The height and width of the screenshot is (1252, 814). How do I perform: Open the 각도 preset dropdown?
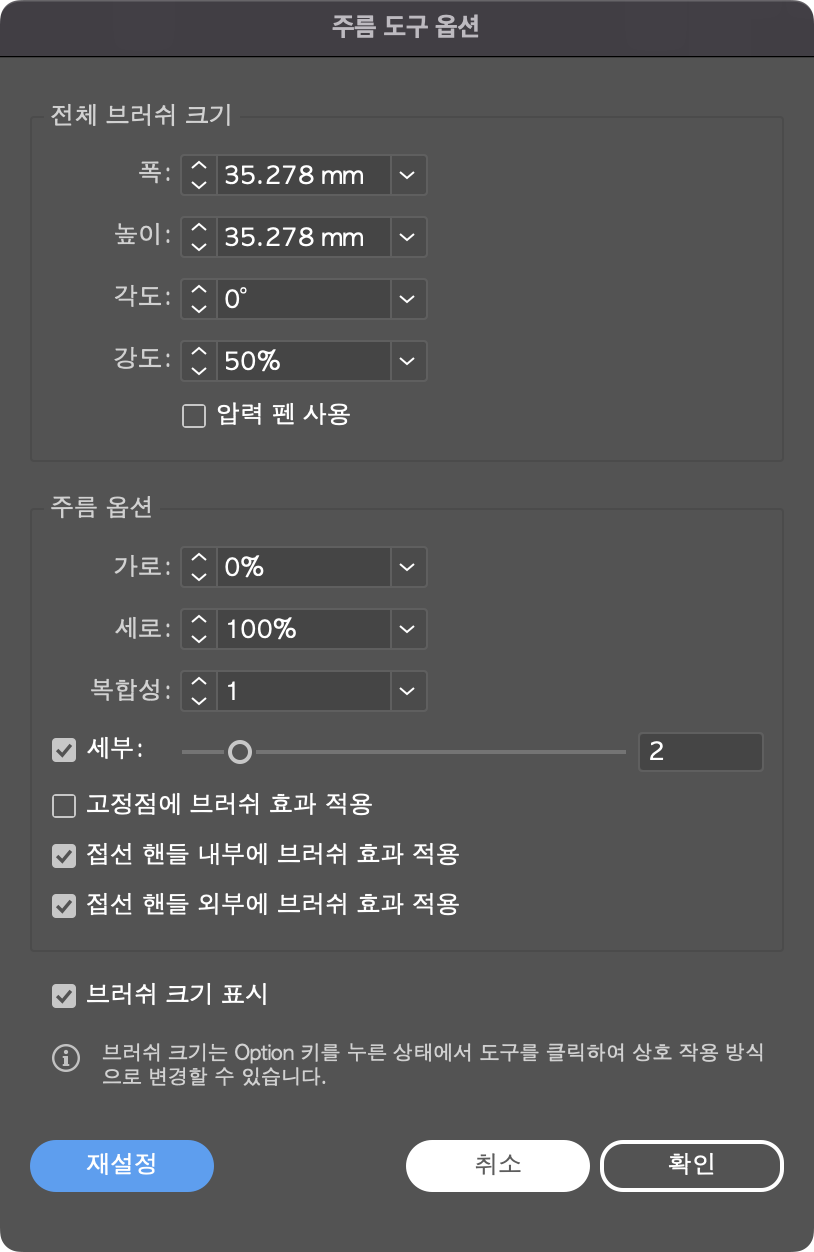(407, 299)
